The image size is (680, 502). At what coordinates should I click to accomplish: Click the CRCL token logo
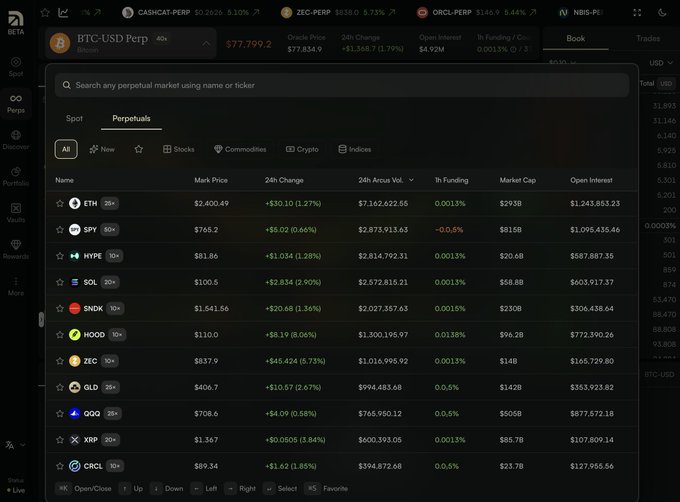[75, 466]
